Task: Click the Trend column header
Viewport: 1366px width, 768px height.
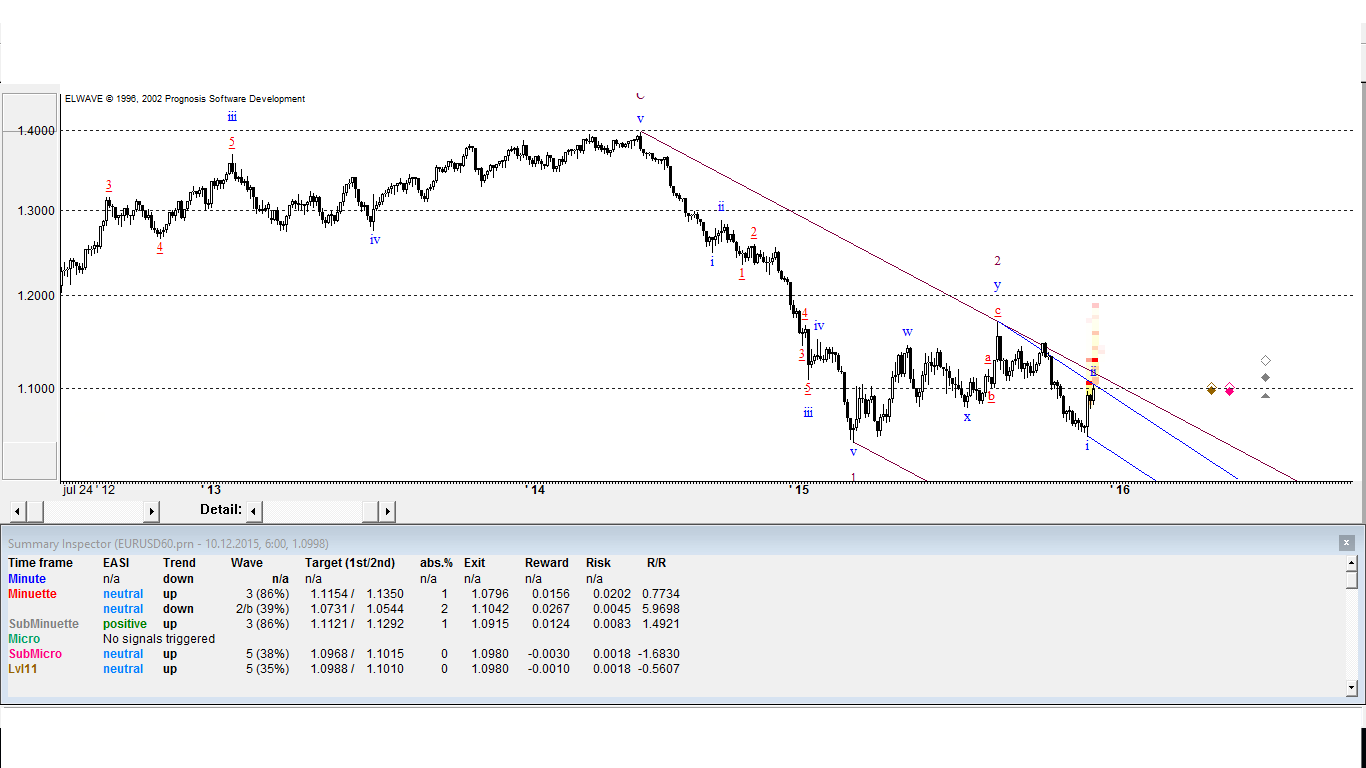Action: point(180,563)
